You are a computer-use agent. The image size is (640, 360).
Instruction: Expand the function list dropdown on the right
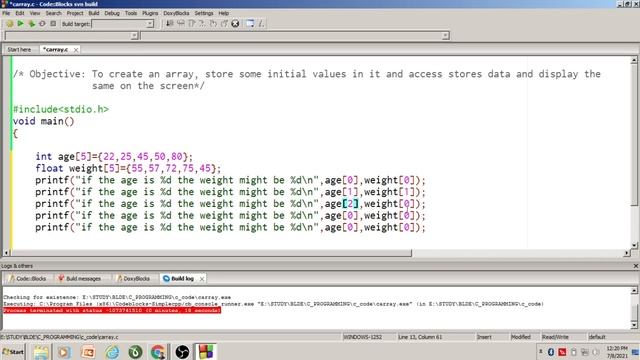[445, 36]
